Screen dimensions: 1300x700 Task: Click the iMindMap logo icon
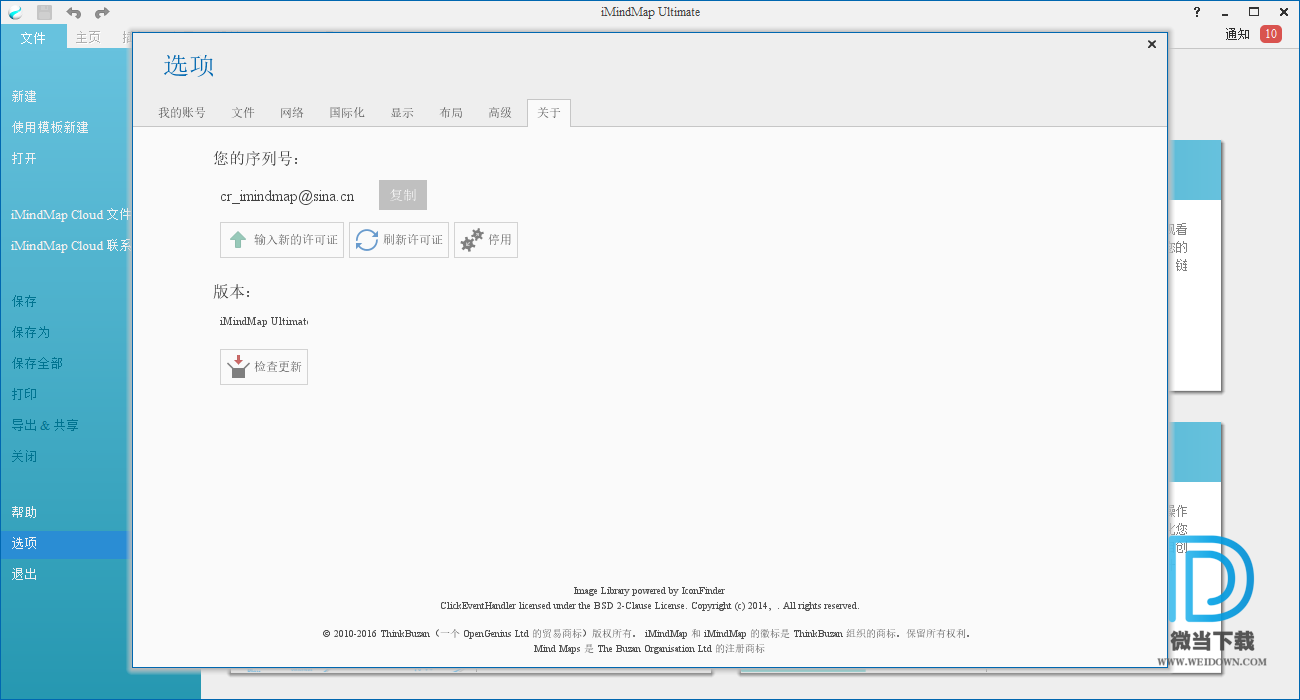pos(15,12)
